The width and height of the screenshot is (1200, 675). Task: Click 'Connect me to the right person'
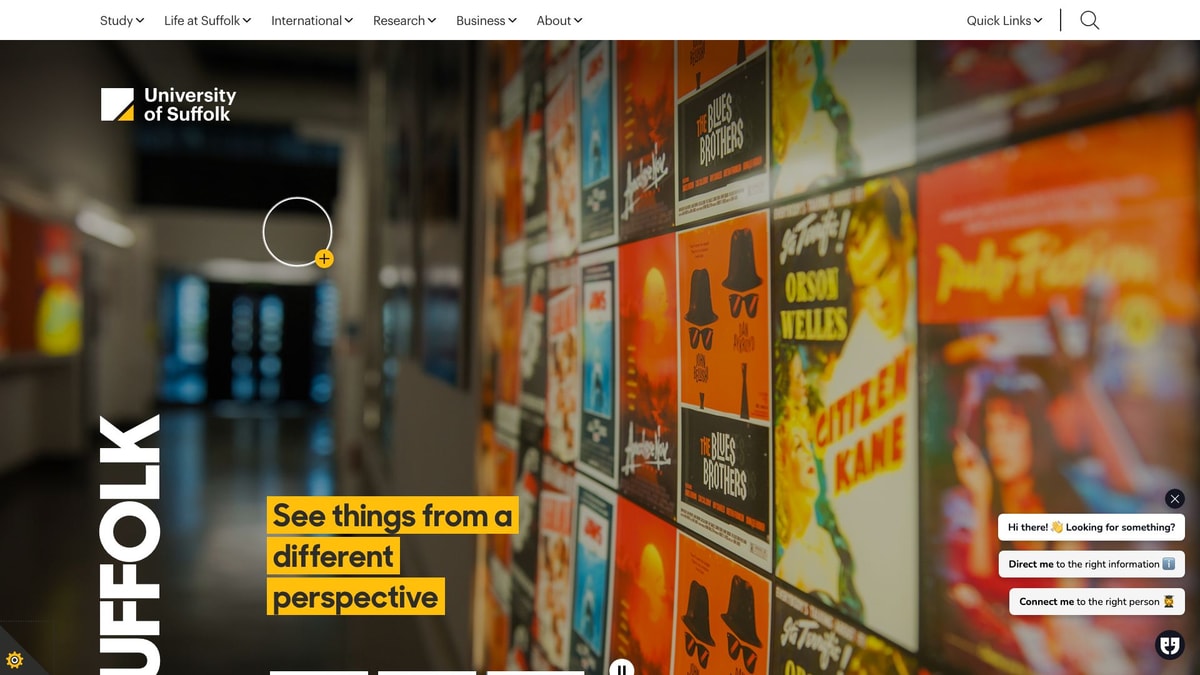tap(1097, 601)
